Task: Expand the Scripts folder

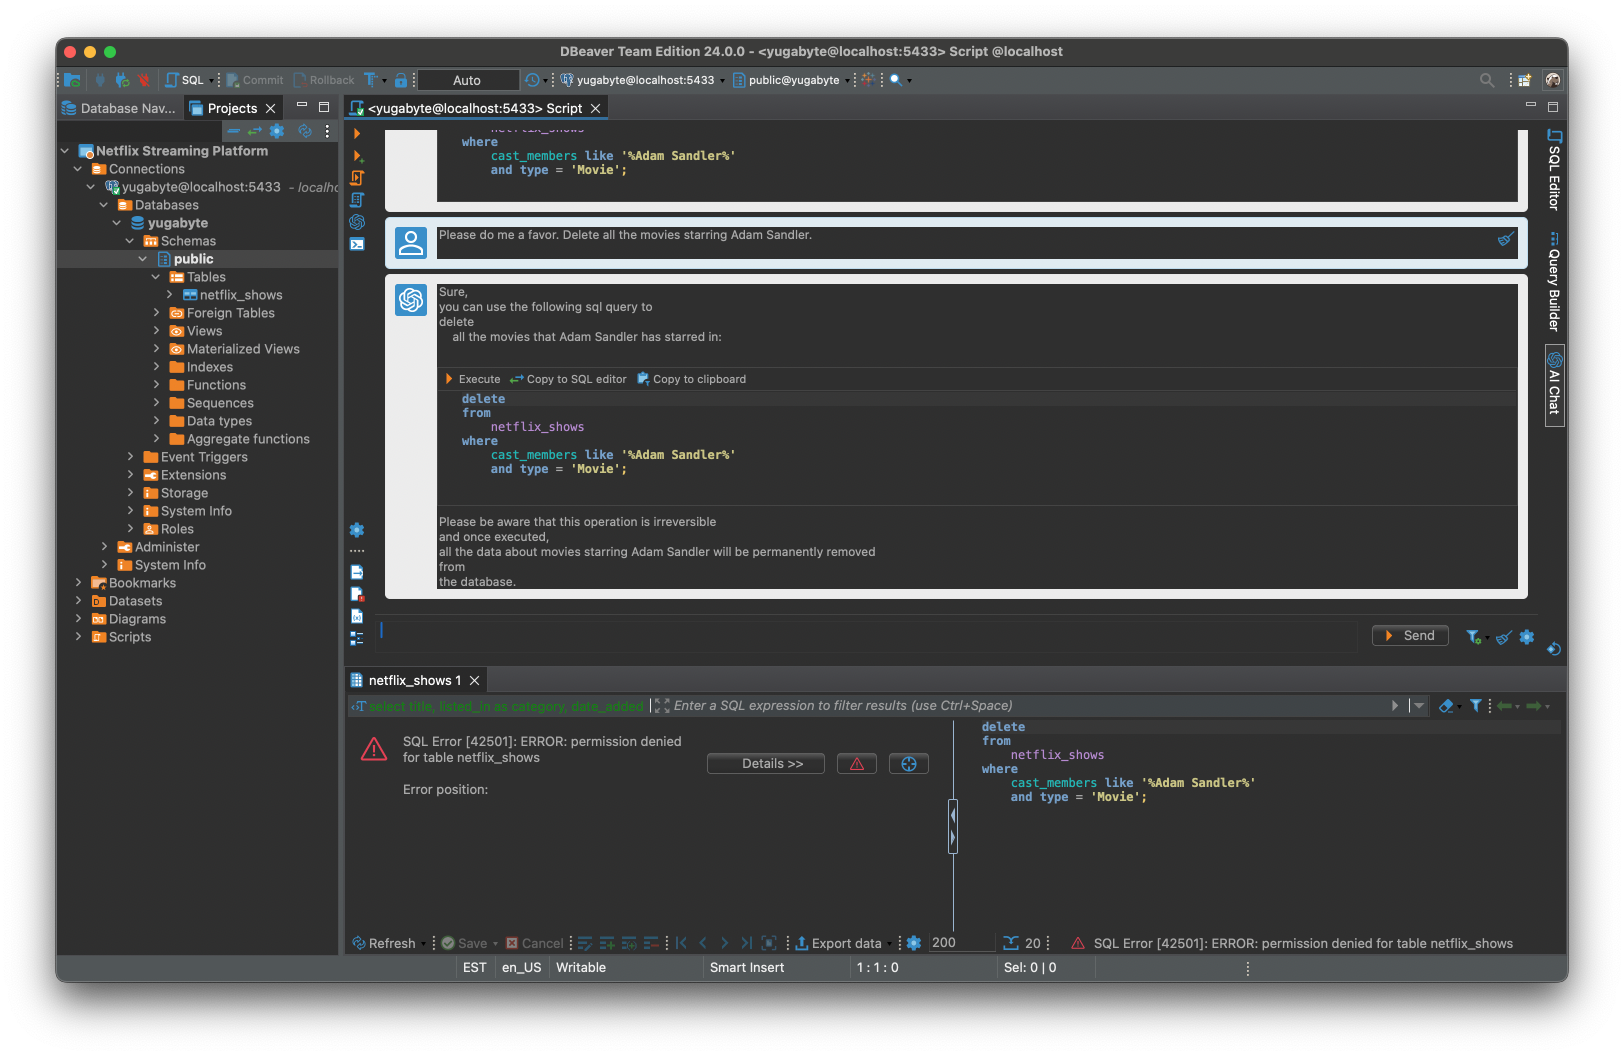Action: coord(78,637)
